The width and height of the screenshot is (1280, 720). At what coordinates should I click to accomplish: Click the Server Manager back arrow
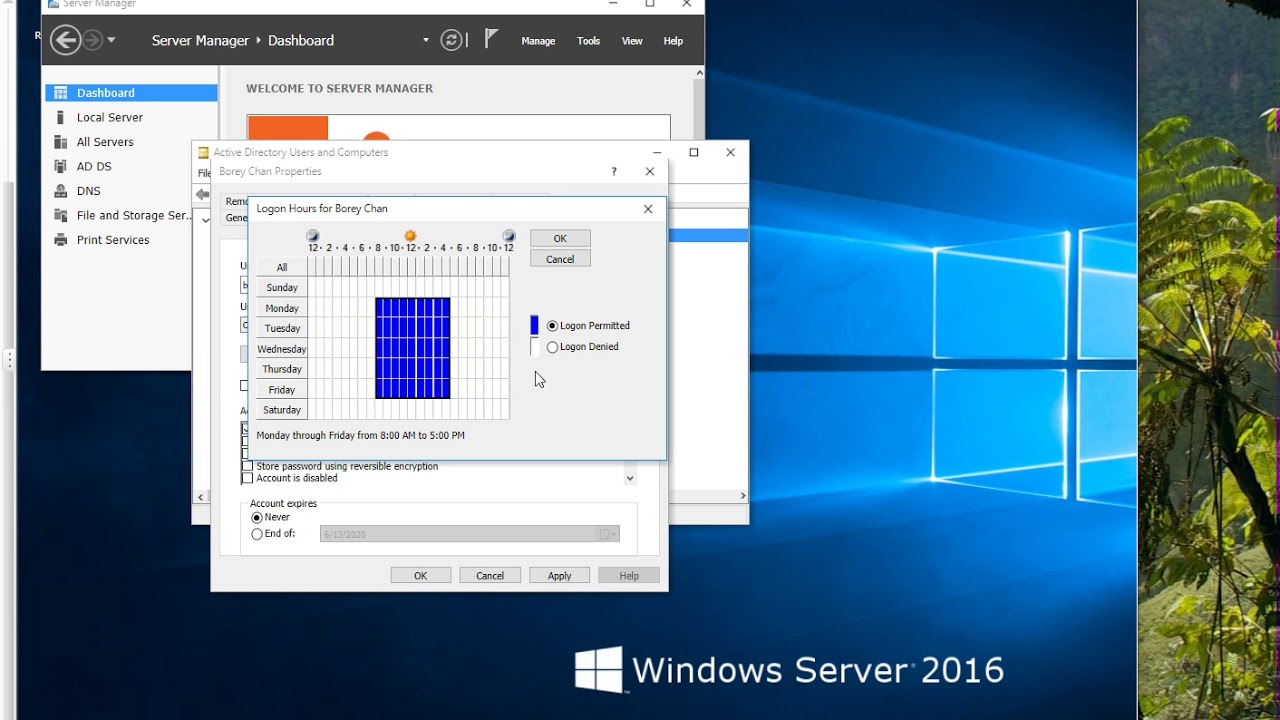pos(65,40)
